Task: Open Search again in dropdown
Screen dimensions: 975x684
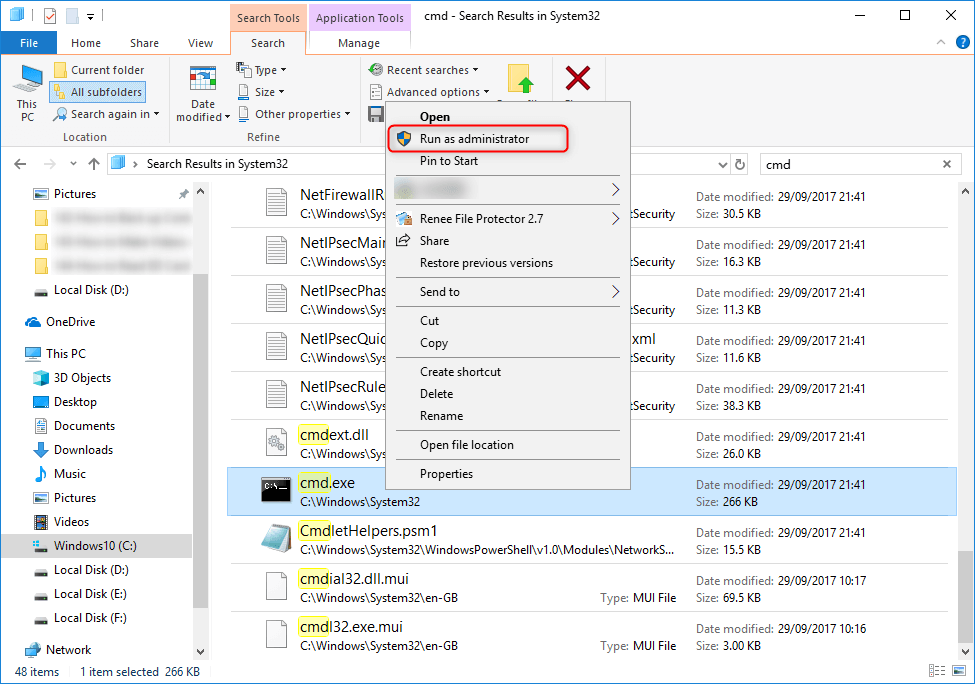Action: pyautogui.click(x=106, y=114)
